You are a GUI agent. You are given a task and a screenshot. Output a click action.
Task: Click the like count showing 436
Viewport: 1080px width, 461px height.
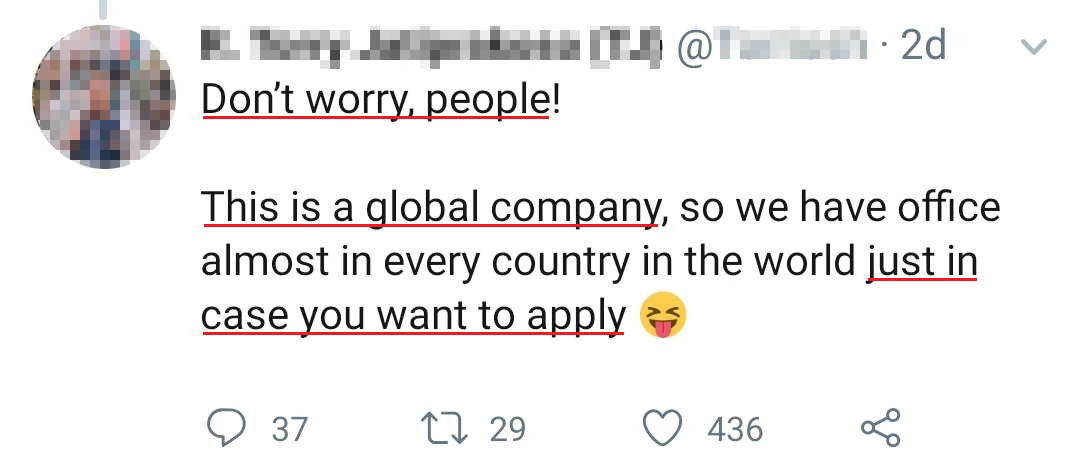point(735,429)
